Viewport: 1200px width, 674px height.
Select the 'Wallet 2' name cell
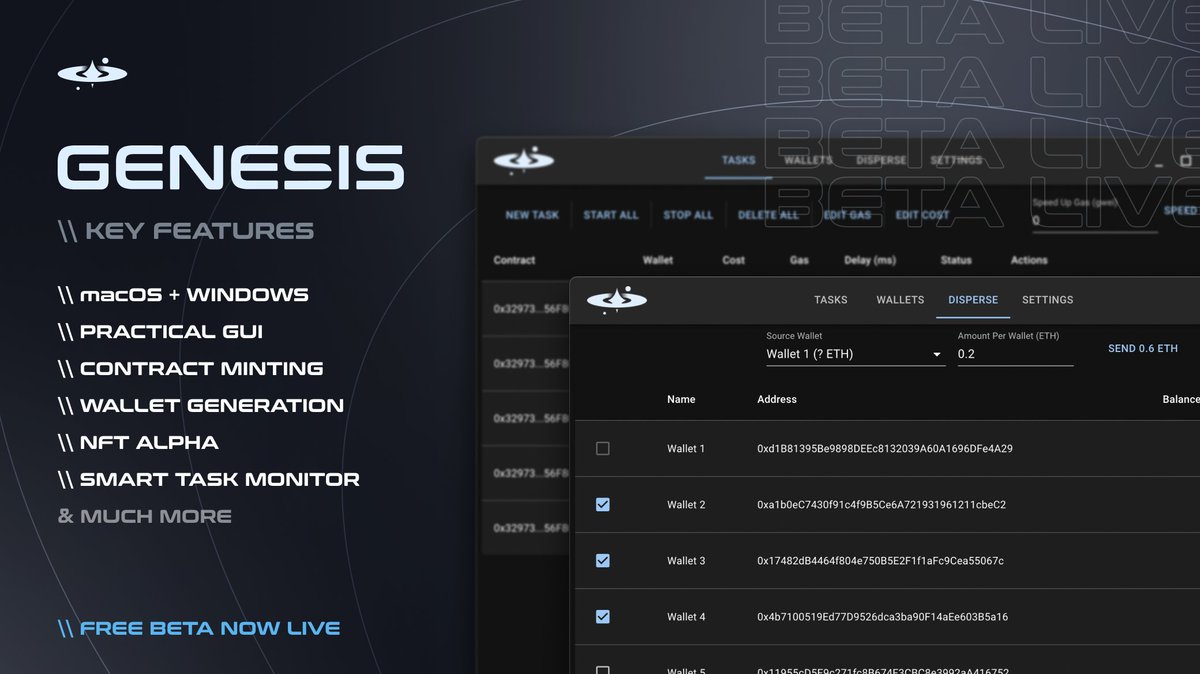[x=686, y=505]
